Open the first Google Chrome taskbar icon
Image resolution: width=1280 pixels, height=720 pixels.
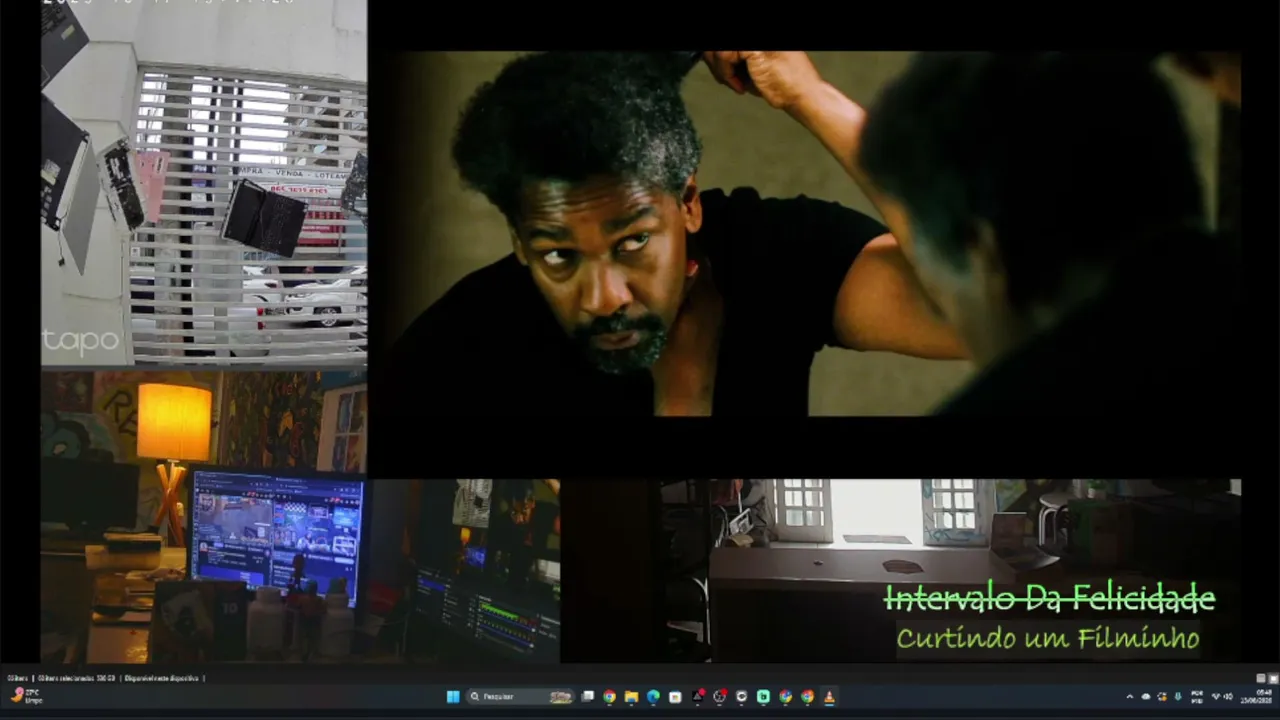click(x=609, y=697)
